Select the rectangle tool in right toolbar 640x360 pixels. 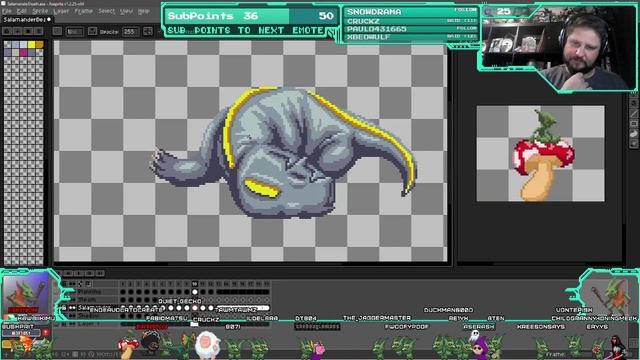point(633,124)
